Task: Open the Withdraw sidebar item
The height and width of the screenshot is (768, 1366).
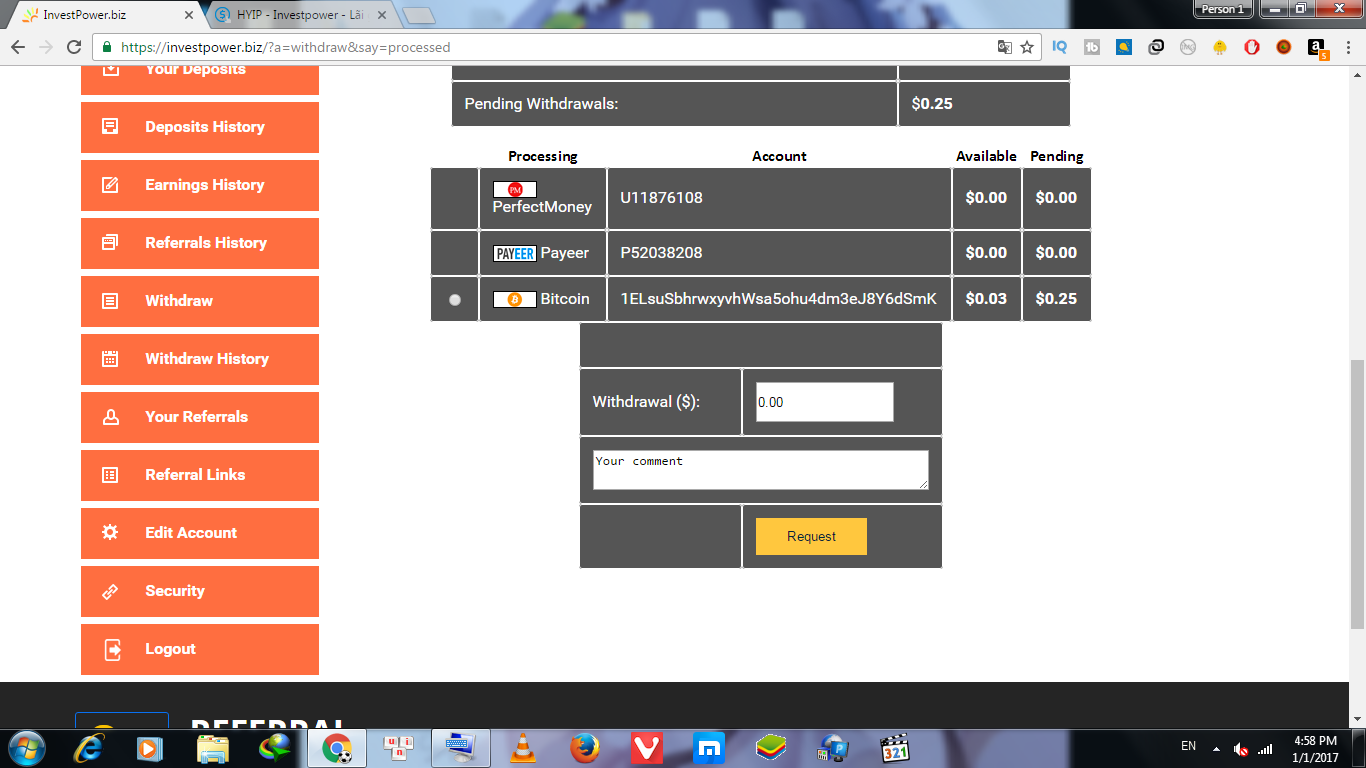Action: pos(200,301)
